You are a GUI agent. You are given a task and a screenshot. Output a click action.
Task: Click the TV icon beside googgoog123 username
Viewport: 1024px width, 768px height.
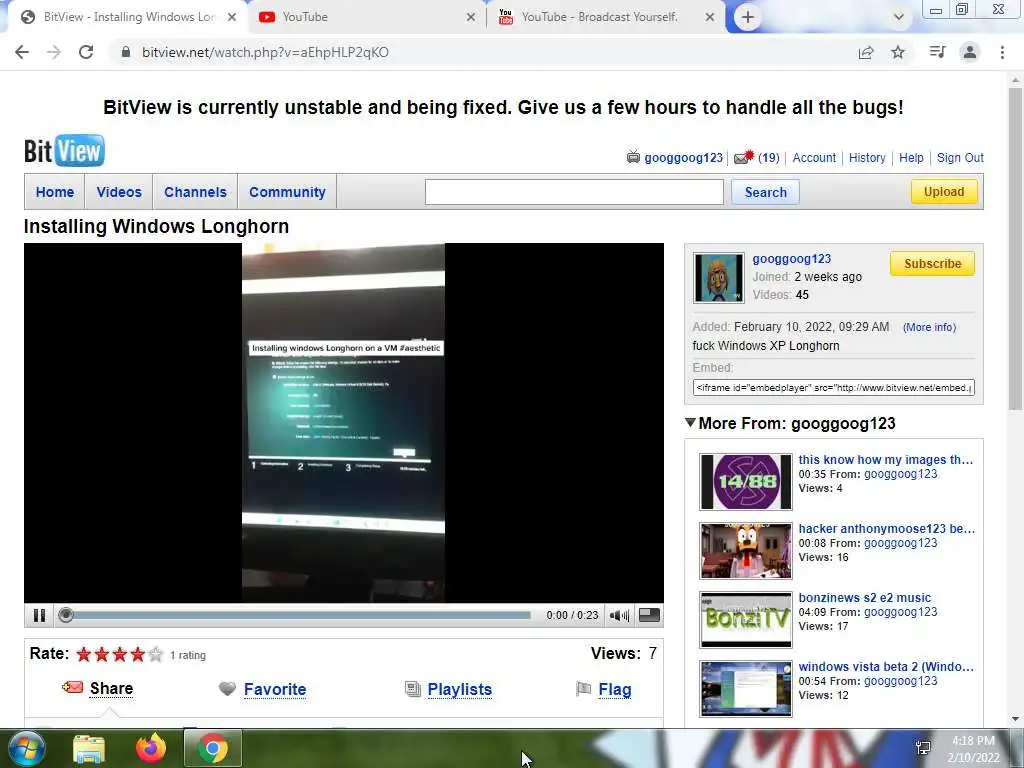point(633,157)
